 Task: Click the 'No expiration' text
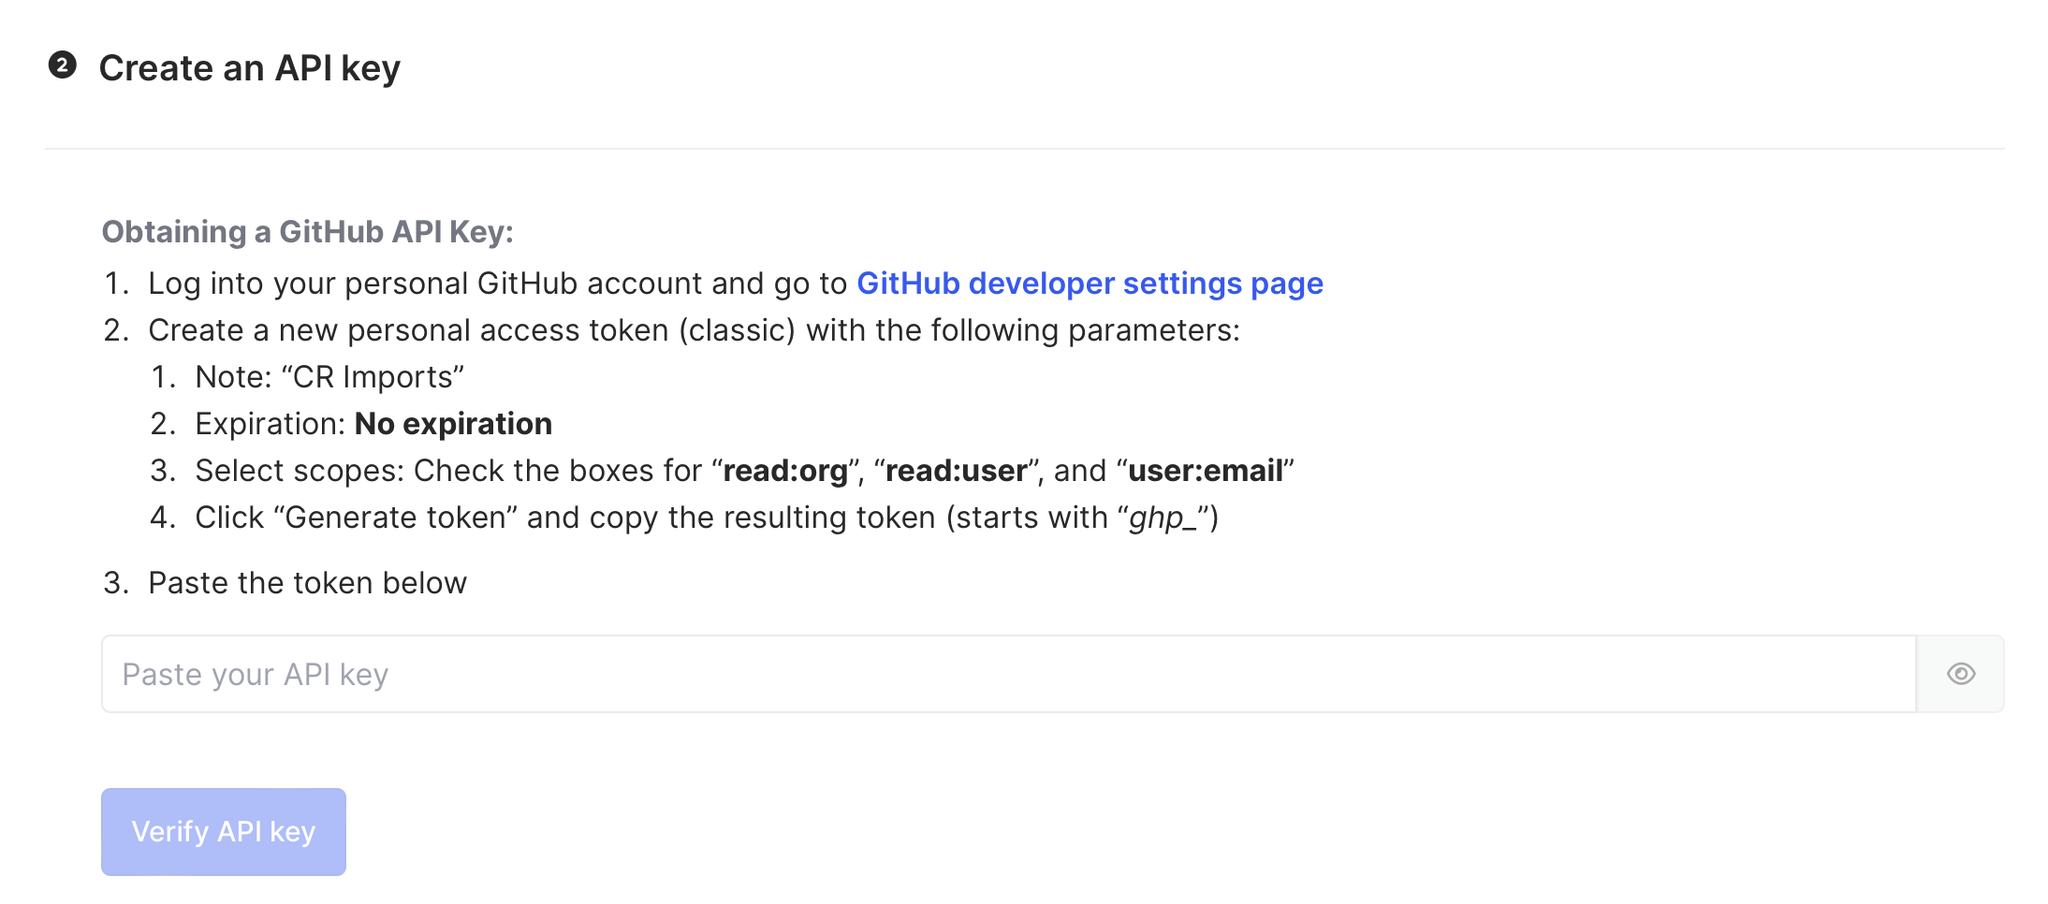(453, 424)
